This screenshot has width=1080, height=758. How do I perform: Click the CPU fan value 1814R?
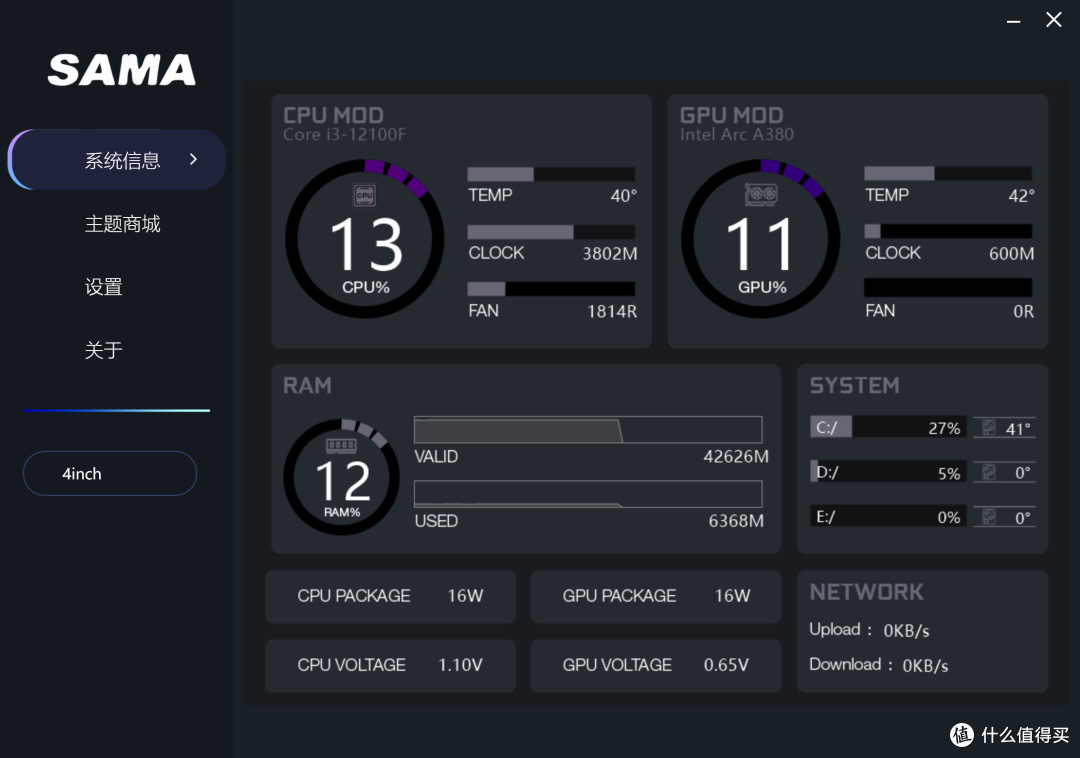(x=612, y=311)
